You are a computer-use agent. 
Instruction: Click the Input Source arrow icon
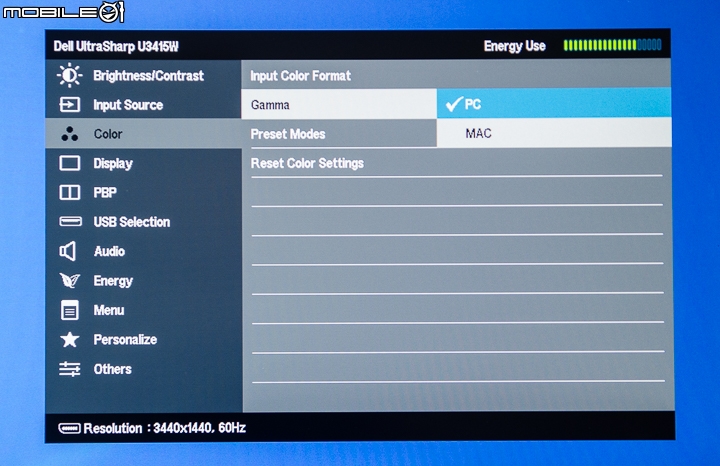click(x=70, y=105)
